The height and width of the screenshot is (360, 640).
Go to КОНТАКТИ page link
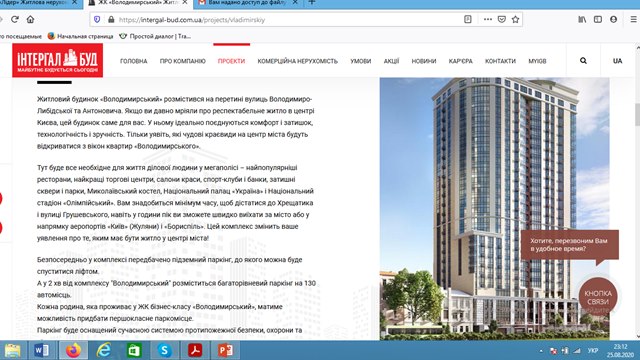[x=500, y=61]
